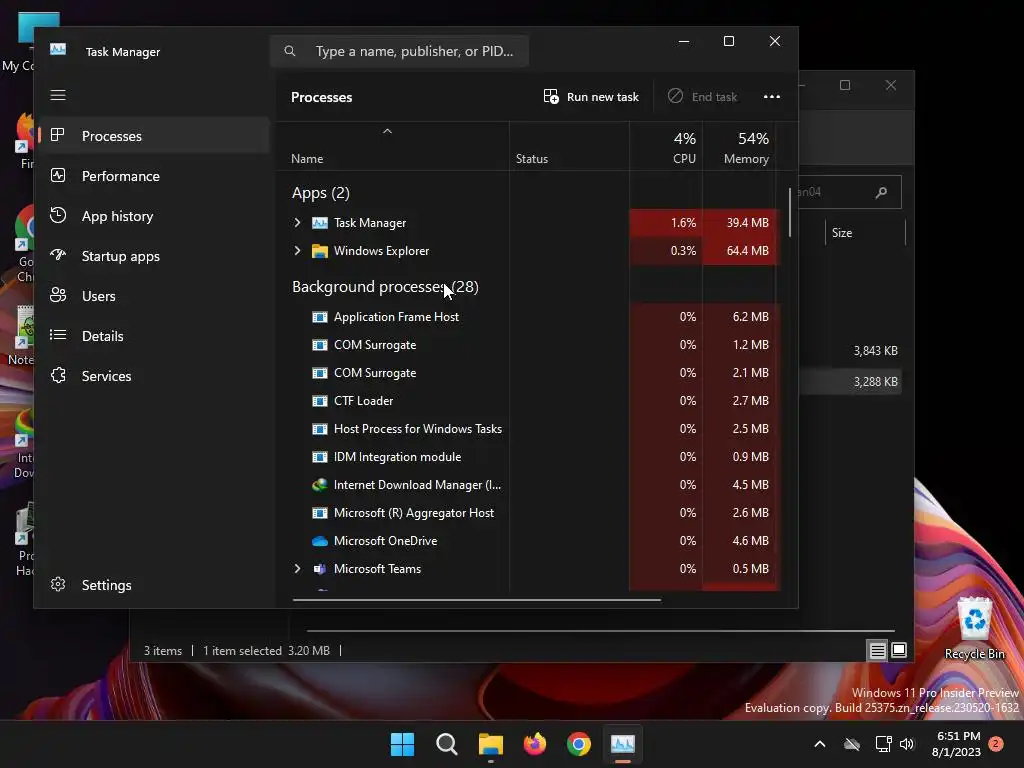Click the Internet Download Manager process icon
This screenshot has width=1024, height=768.
click(x=319, y=485)
